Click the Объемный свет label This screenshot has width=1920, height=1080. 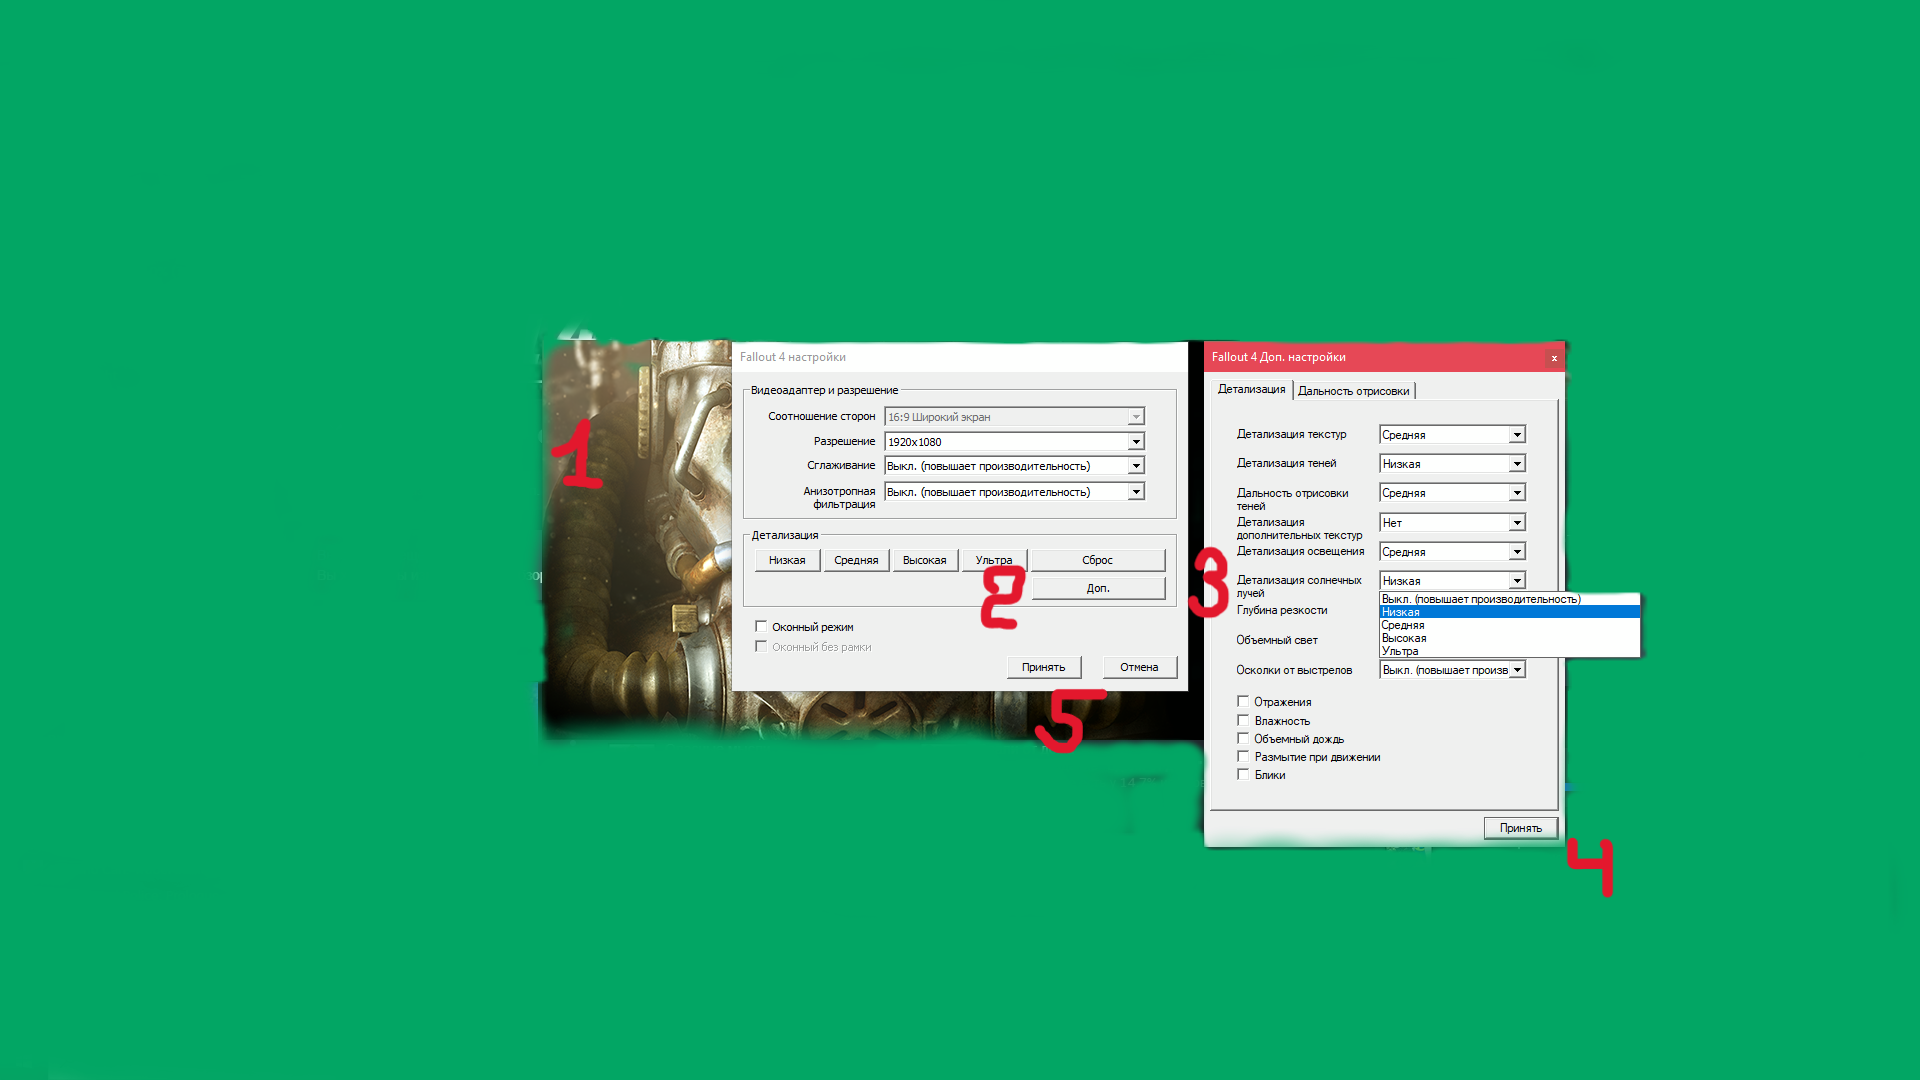click(1277, 640)
